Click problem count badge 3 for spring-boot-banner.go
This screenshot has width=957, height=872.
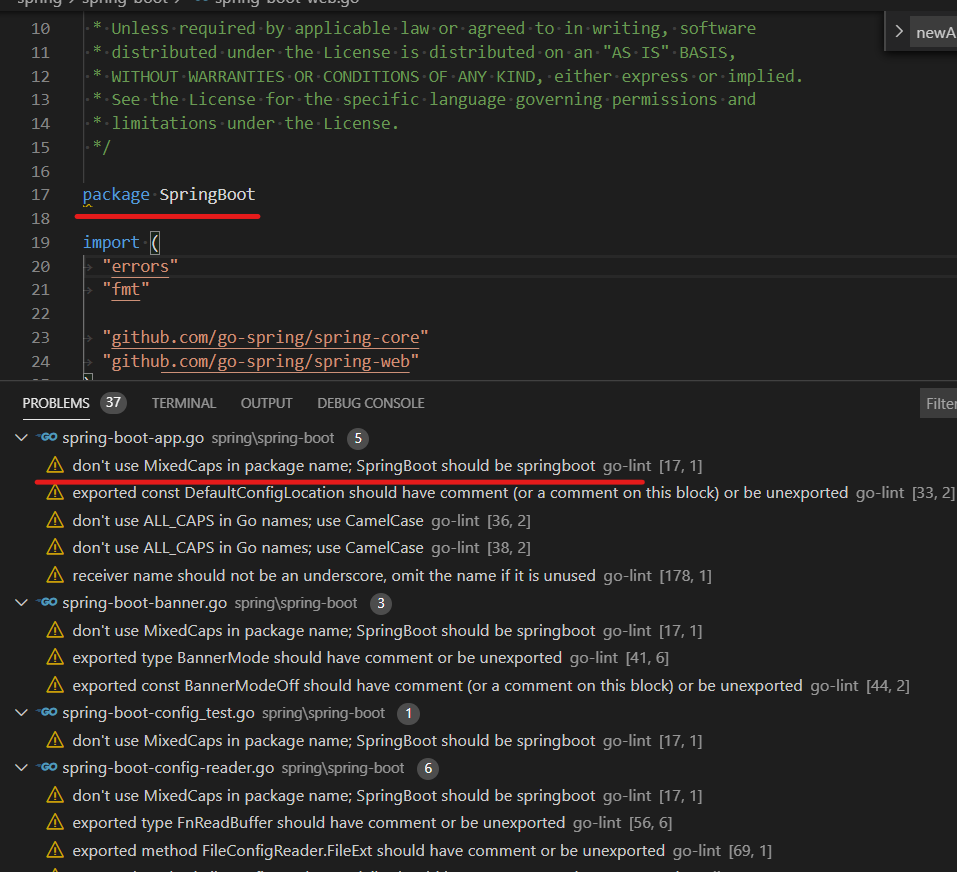point(381,603)
